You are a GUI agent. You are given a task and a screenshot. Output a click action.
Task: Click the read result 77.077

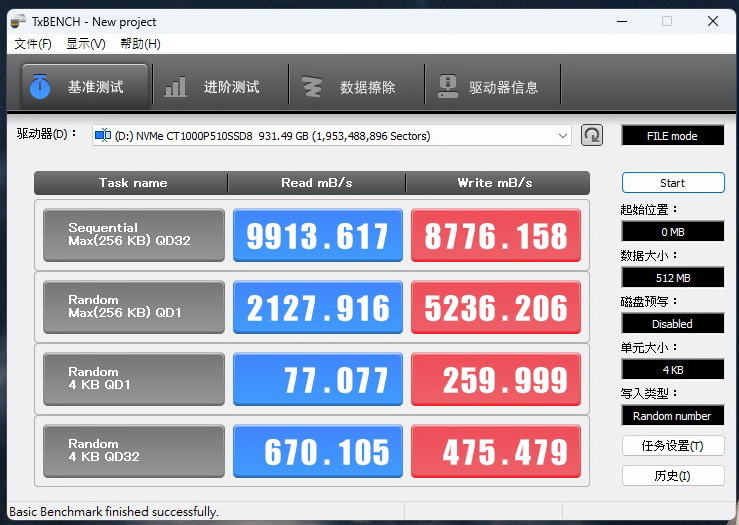click(x=318, y=379)
